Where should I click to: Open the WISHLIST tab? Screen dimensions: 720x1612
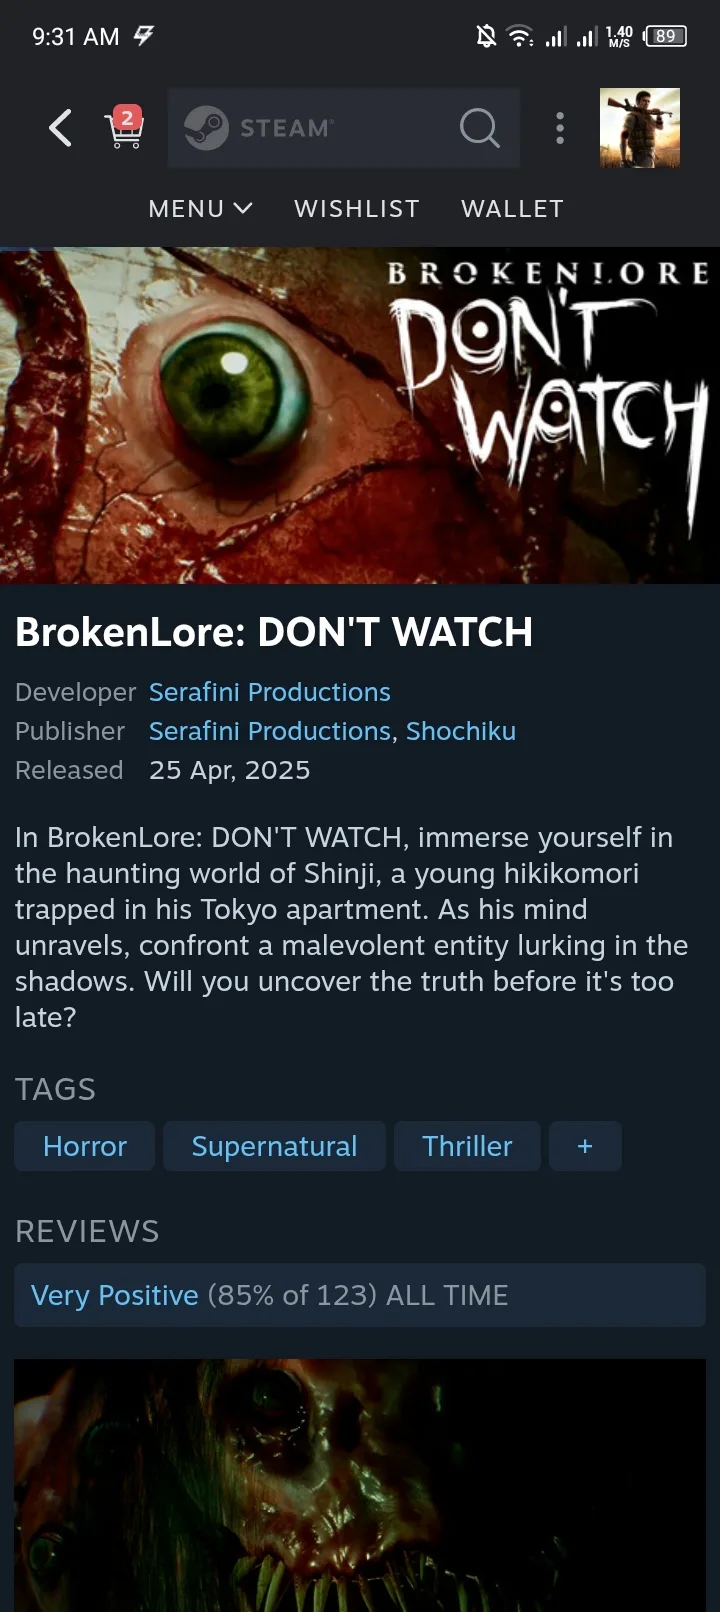coord(357,208)
